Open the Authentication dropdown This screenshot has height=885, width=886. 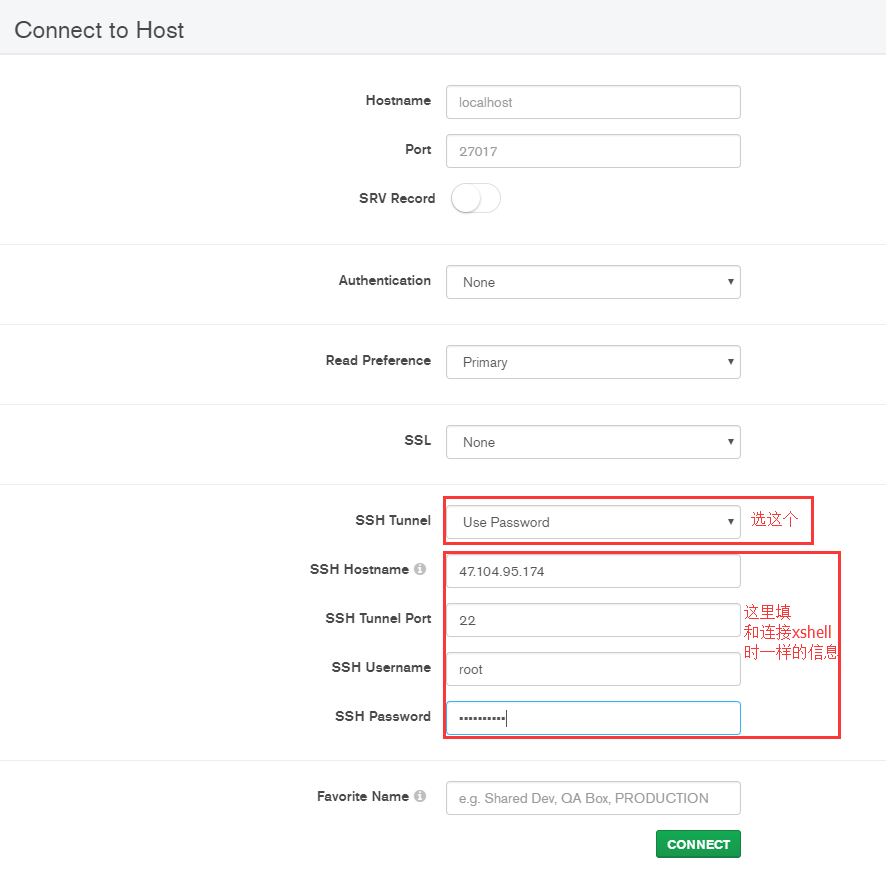(x=593, y=282)
